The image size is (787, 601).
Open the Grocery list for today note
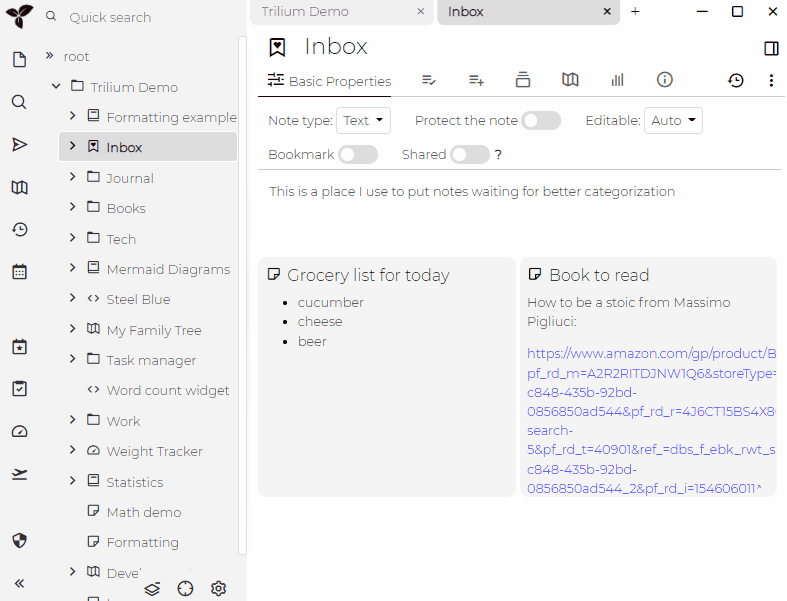(x=368, y=275)
